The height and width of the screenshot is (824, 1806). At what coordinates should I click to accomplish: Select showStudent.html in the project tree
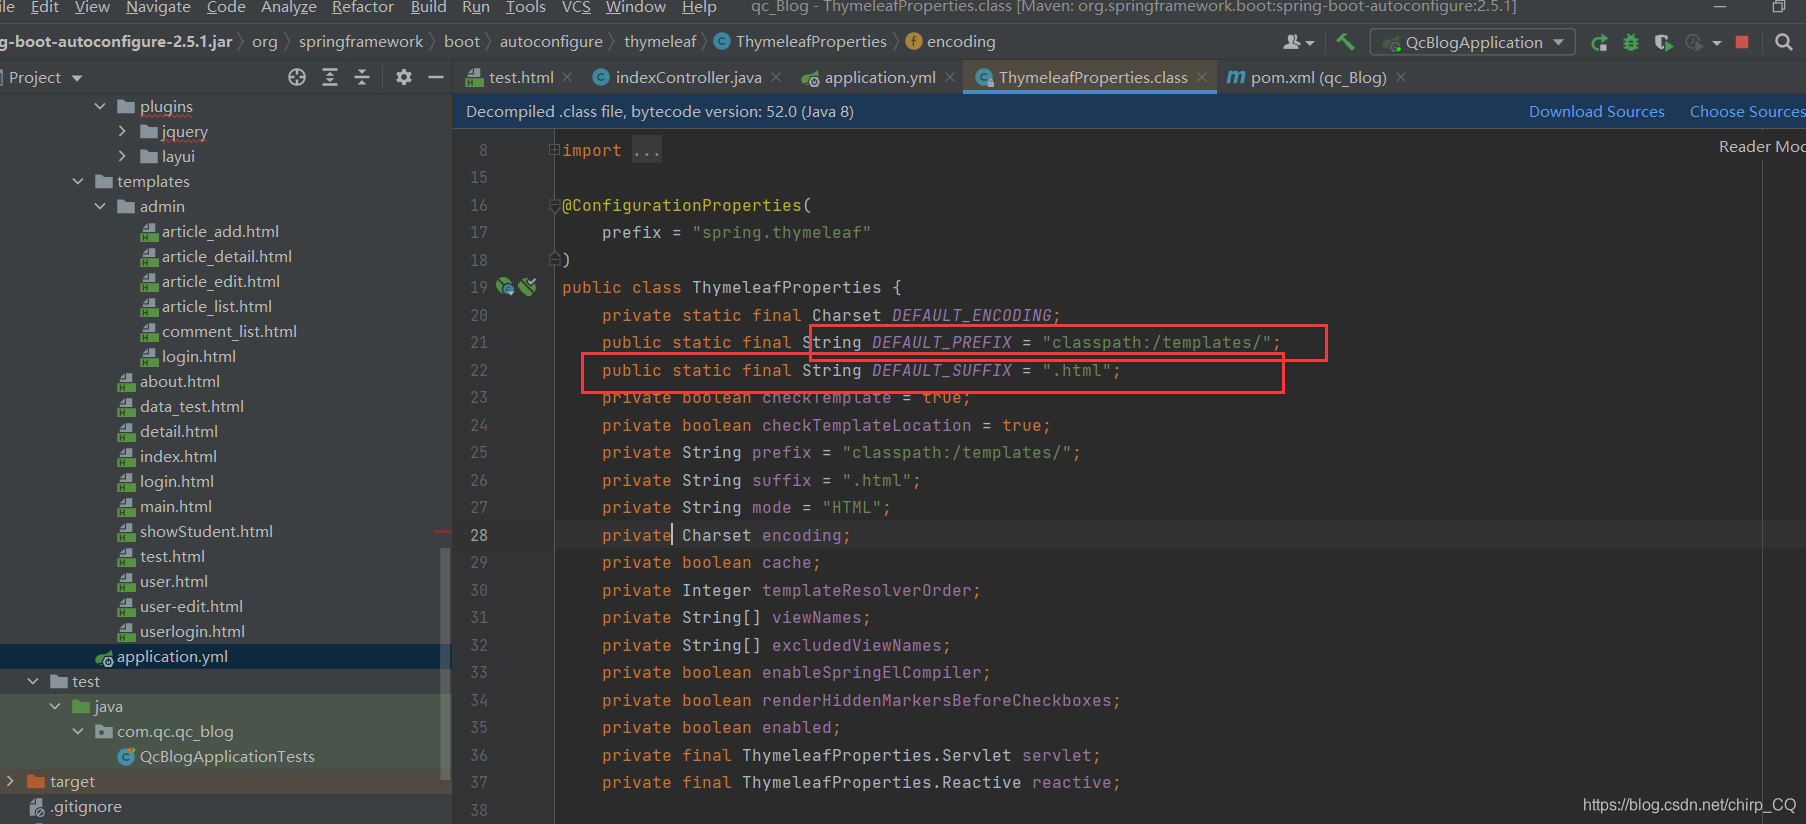coord(206,531)
